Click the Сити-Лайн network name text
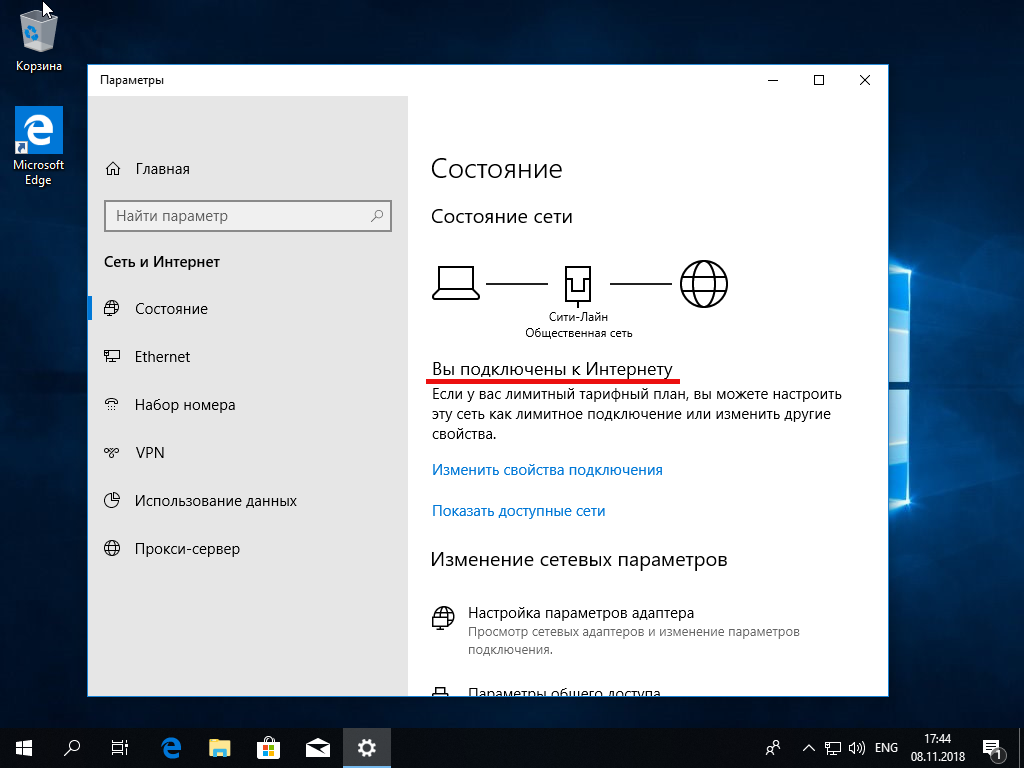The image size is (1024, 768). [578, 317]
